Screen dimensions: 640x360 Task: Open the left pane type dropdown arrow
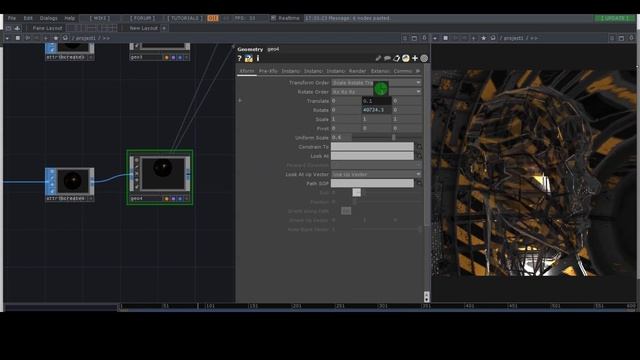click(7, 38)
